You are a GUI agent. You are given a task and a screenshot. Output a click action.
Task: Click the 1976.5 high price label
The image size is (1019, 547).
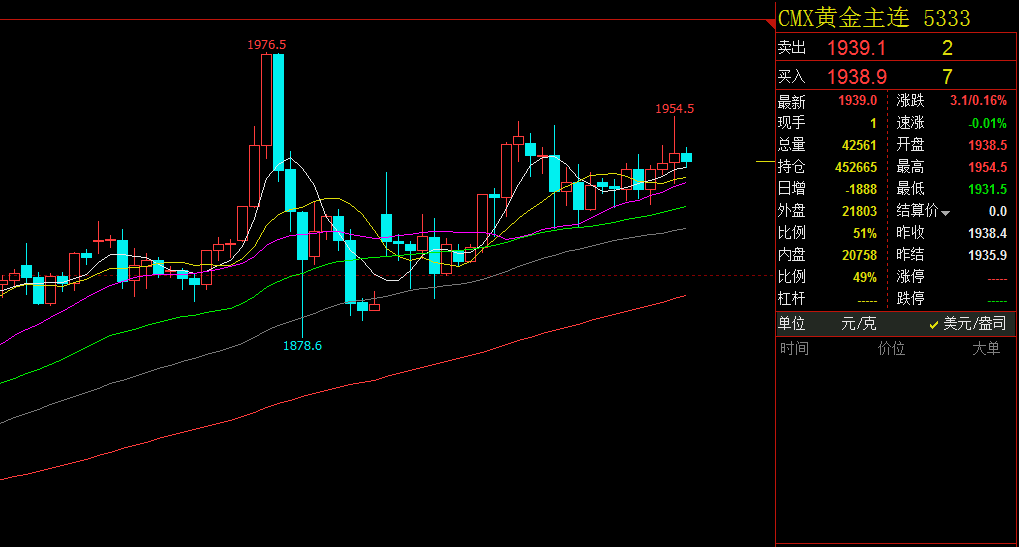click(266, 45)
